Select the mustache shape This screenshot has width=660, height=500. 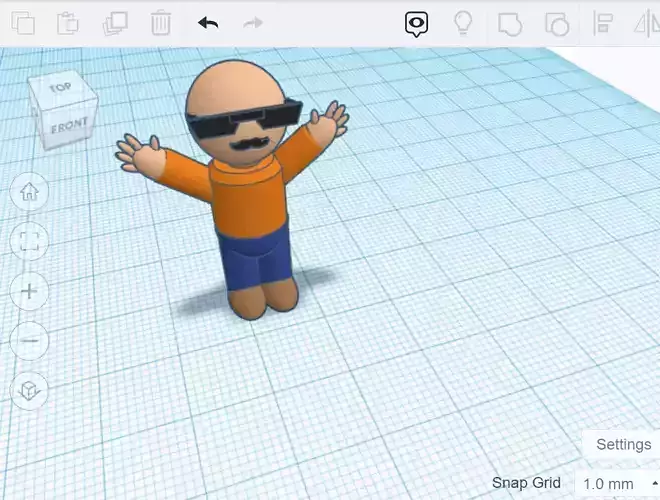coord(248,144)
